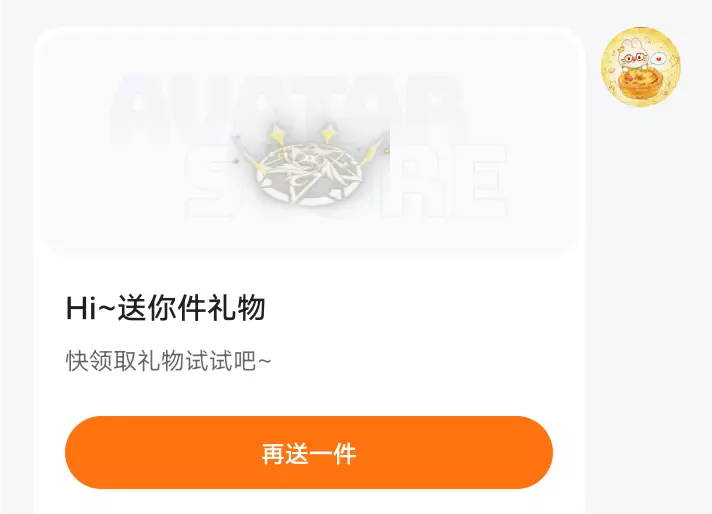The width and height of the screenshot is (712, 514).
Task: Click the center of the oval headdress emblem
Action: [310, 175]
